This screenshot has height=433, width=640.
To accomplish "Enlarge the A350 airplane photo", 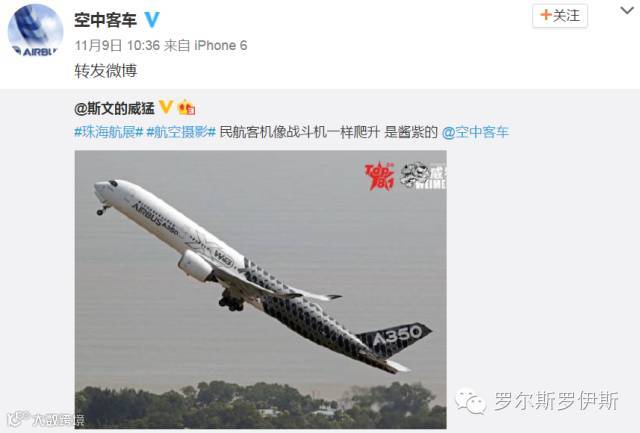I will [x=260, y=289].
